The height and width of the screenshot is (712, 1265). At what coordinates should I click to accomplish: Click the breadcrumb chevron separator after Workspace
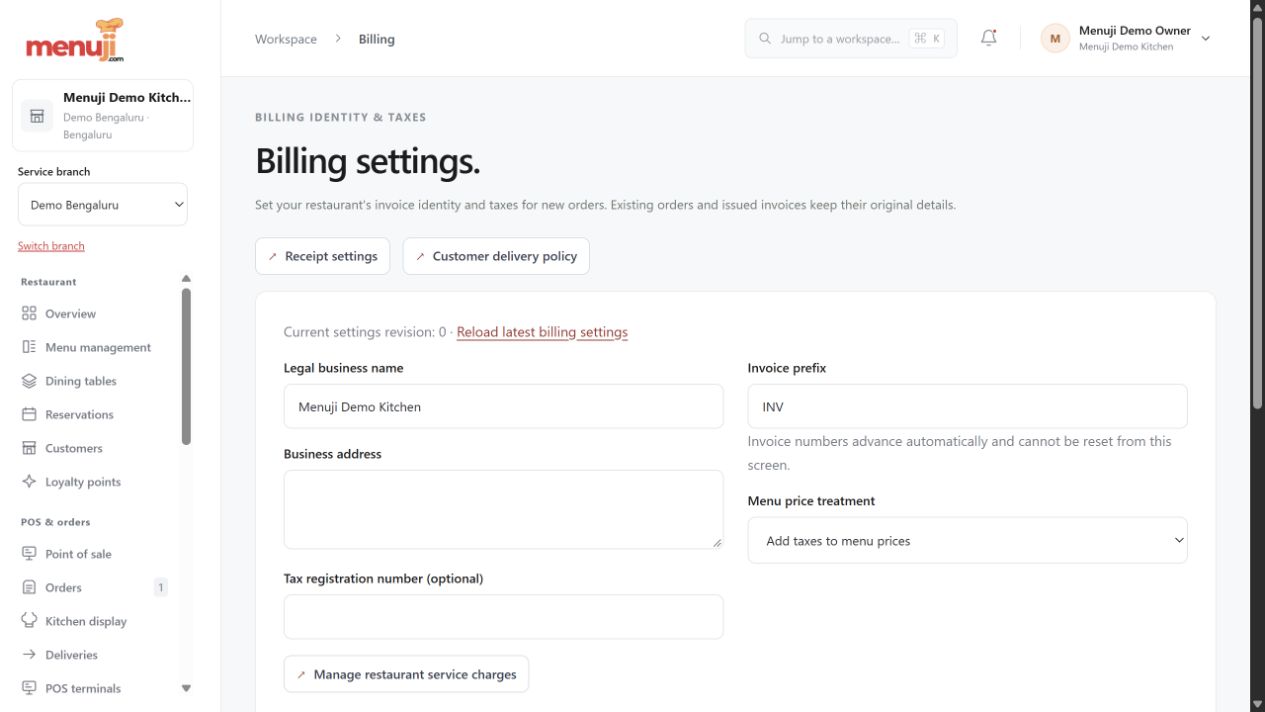[x=338, y=39]
